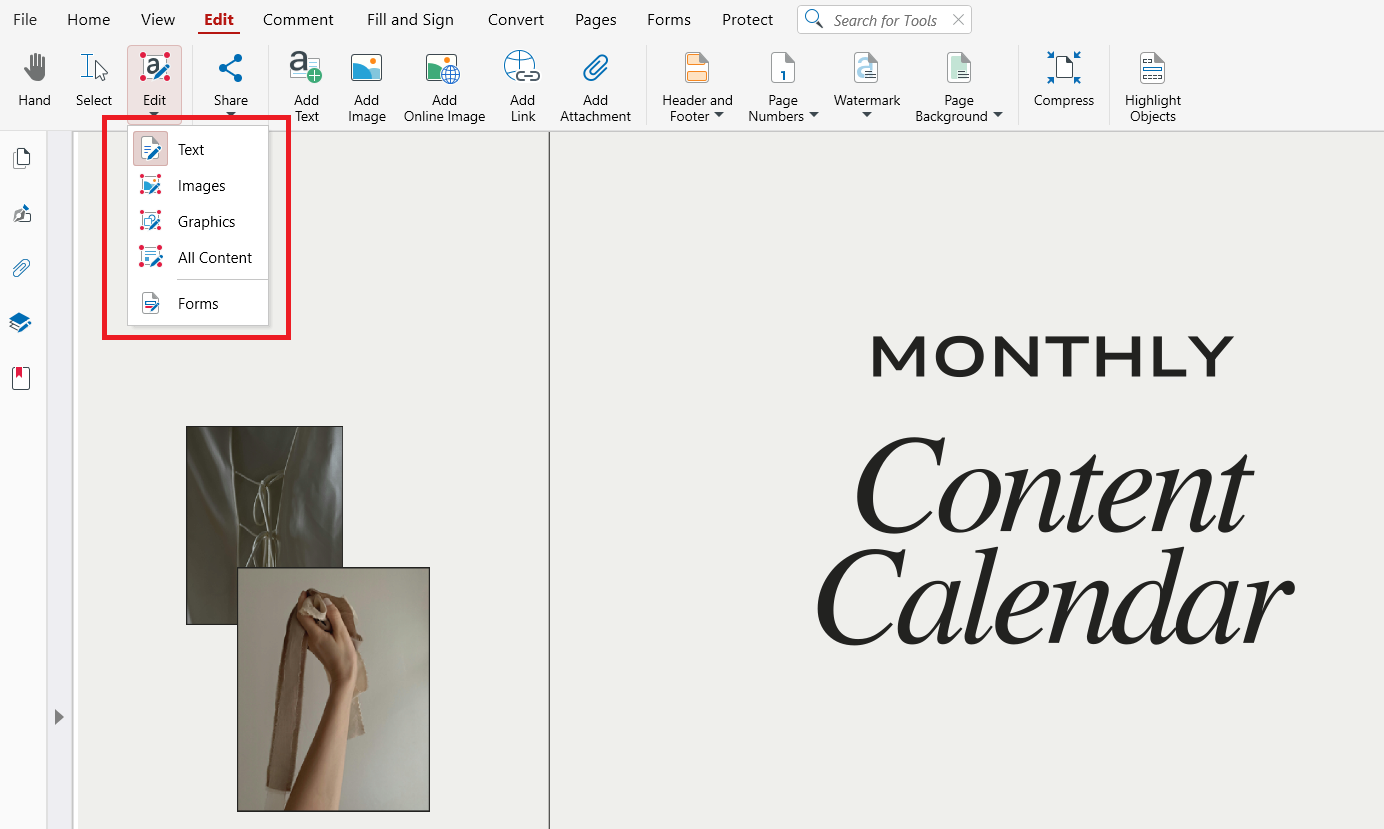Switch to the Fill and Sign tab

coord(410,20)
